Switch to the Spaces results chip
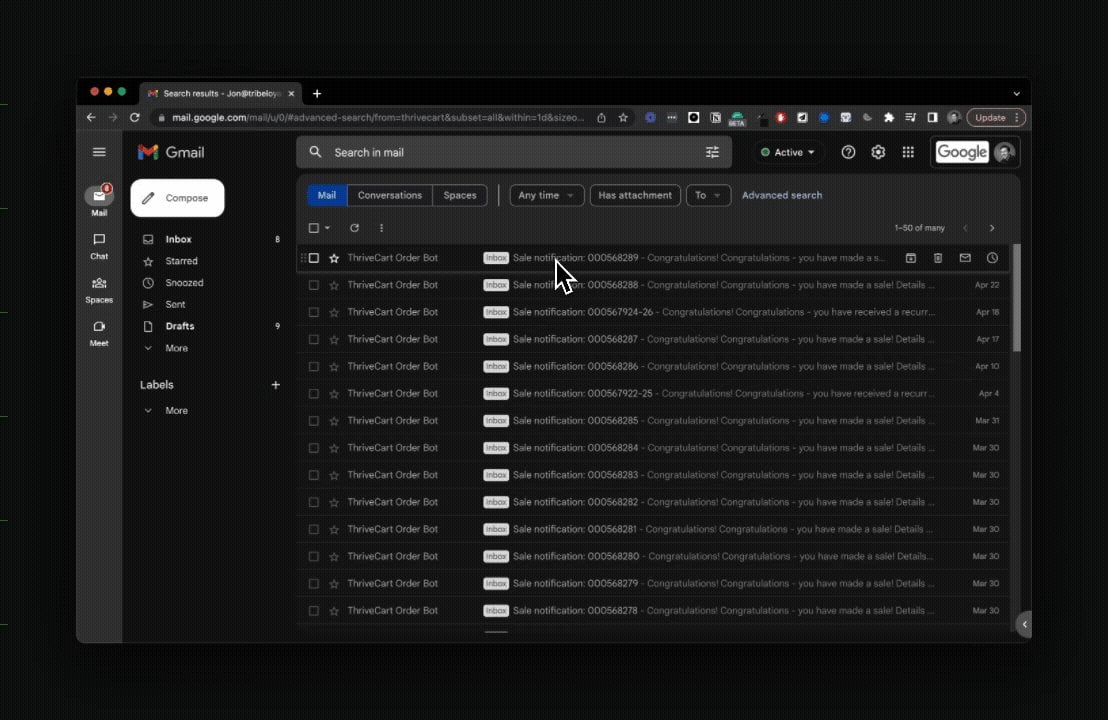This screenshot has height=720, width=1108. coord(460,195)
